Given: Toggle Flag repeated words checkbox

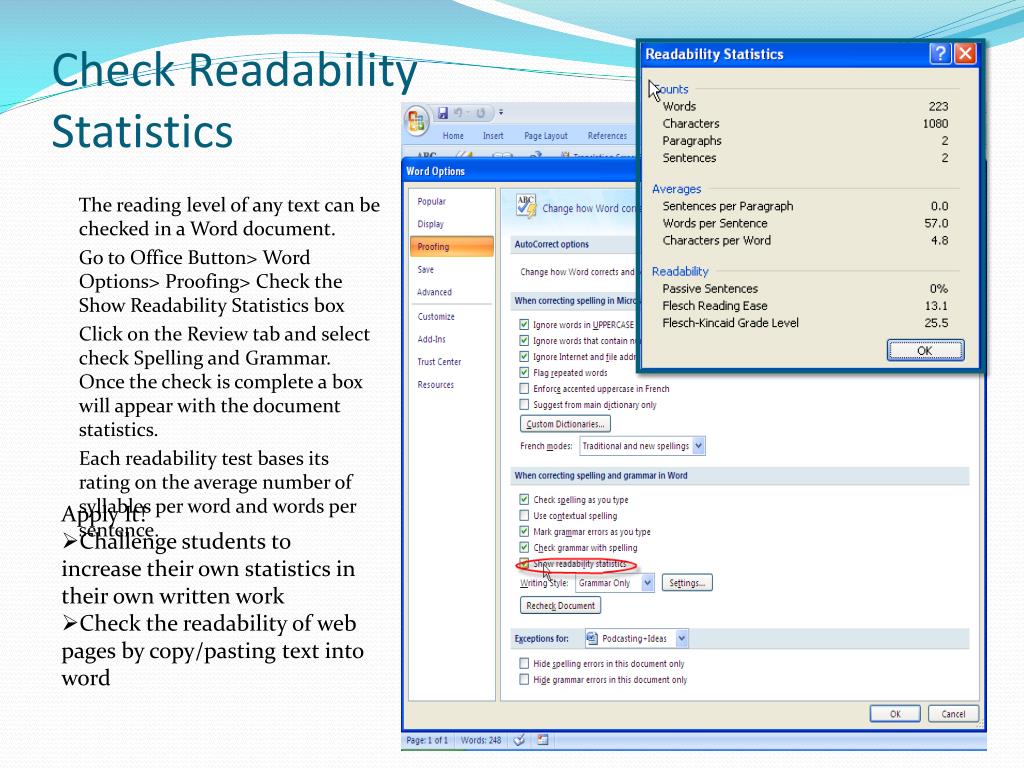Looking at the screenshot, I should click(x=524, y=372).
